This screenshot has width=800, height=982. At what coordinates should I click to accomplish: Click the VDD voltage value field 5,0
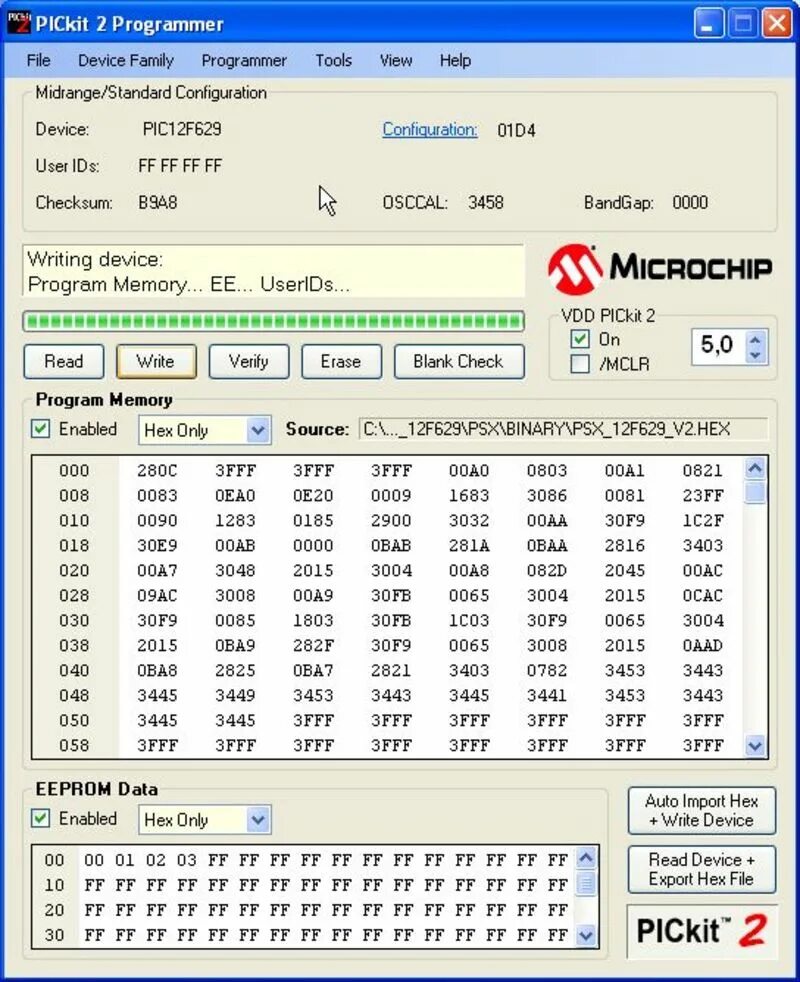(718, 344)
